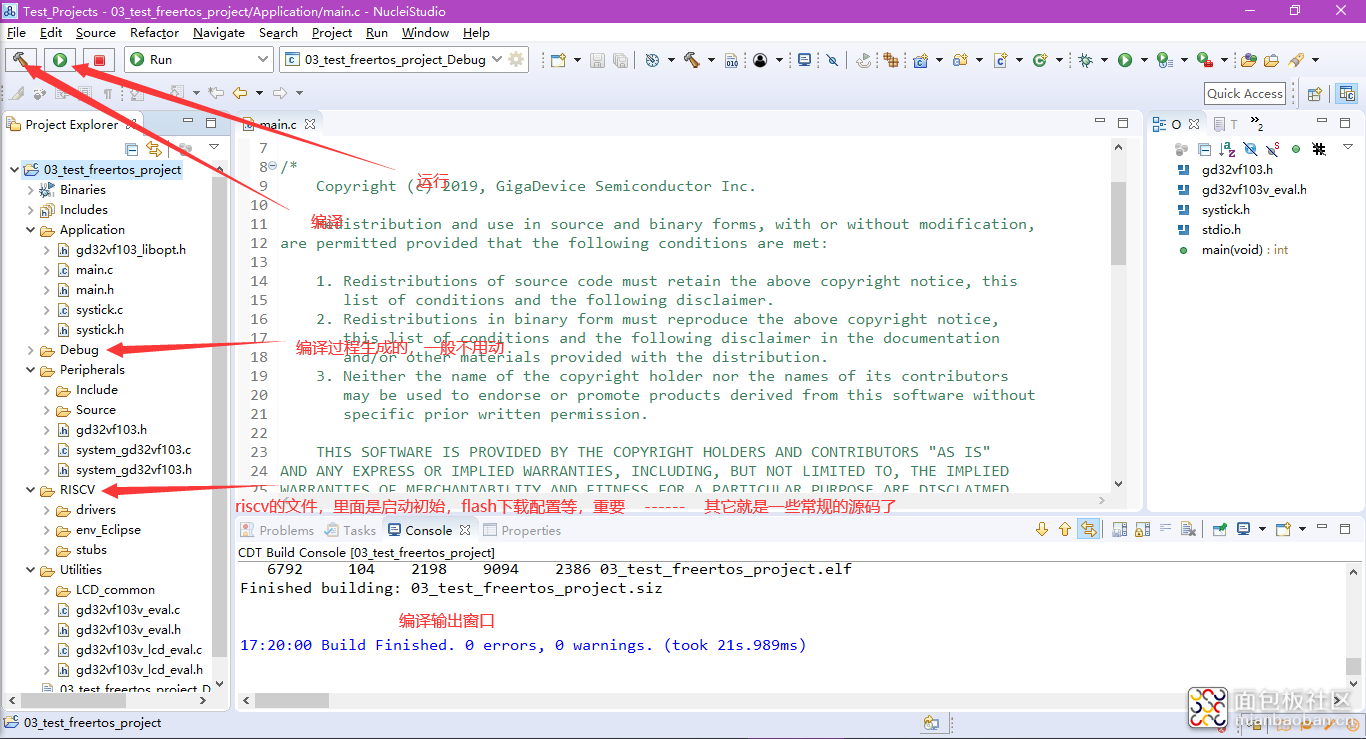
Task: Expand the Debug folder
Action: point(30,350)
